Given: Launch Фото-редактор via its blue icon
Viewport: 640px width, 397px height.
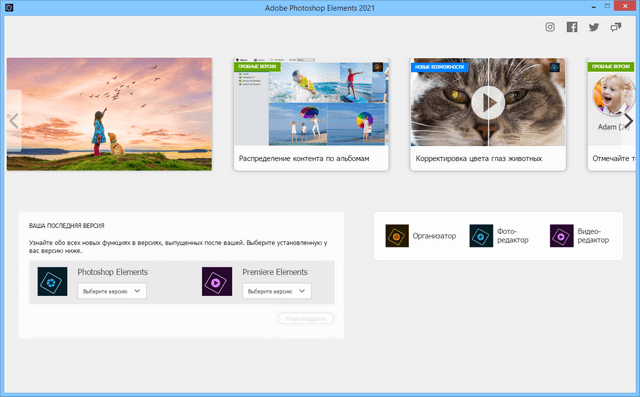Looking at the screenshot, I should tap(481, 236).
